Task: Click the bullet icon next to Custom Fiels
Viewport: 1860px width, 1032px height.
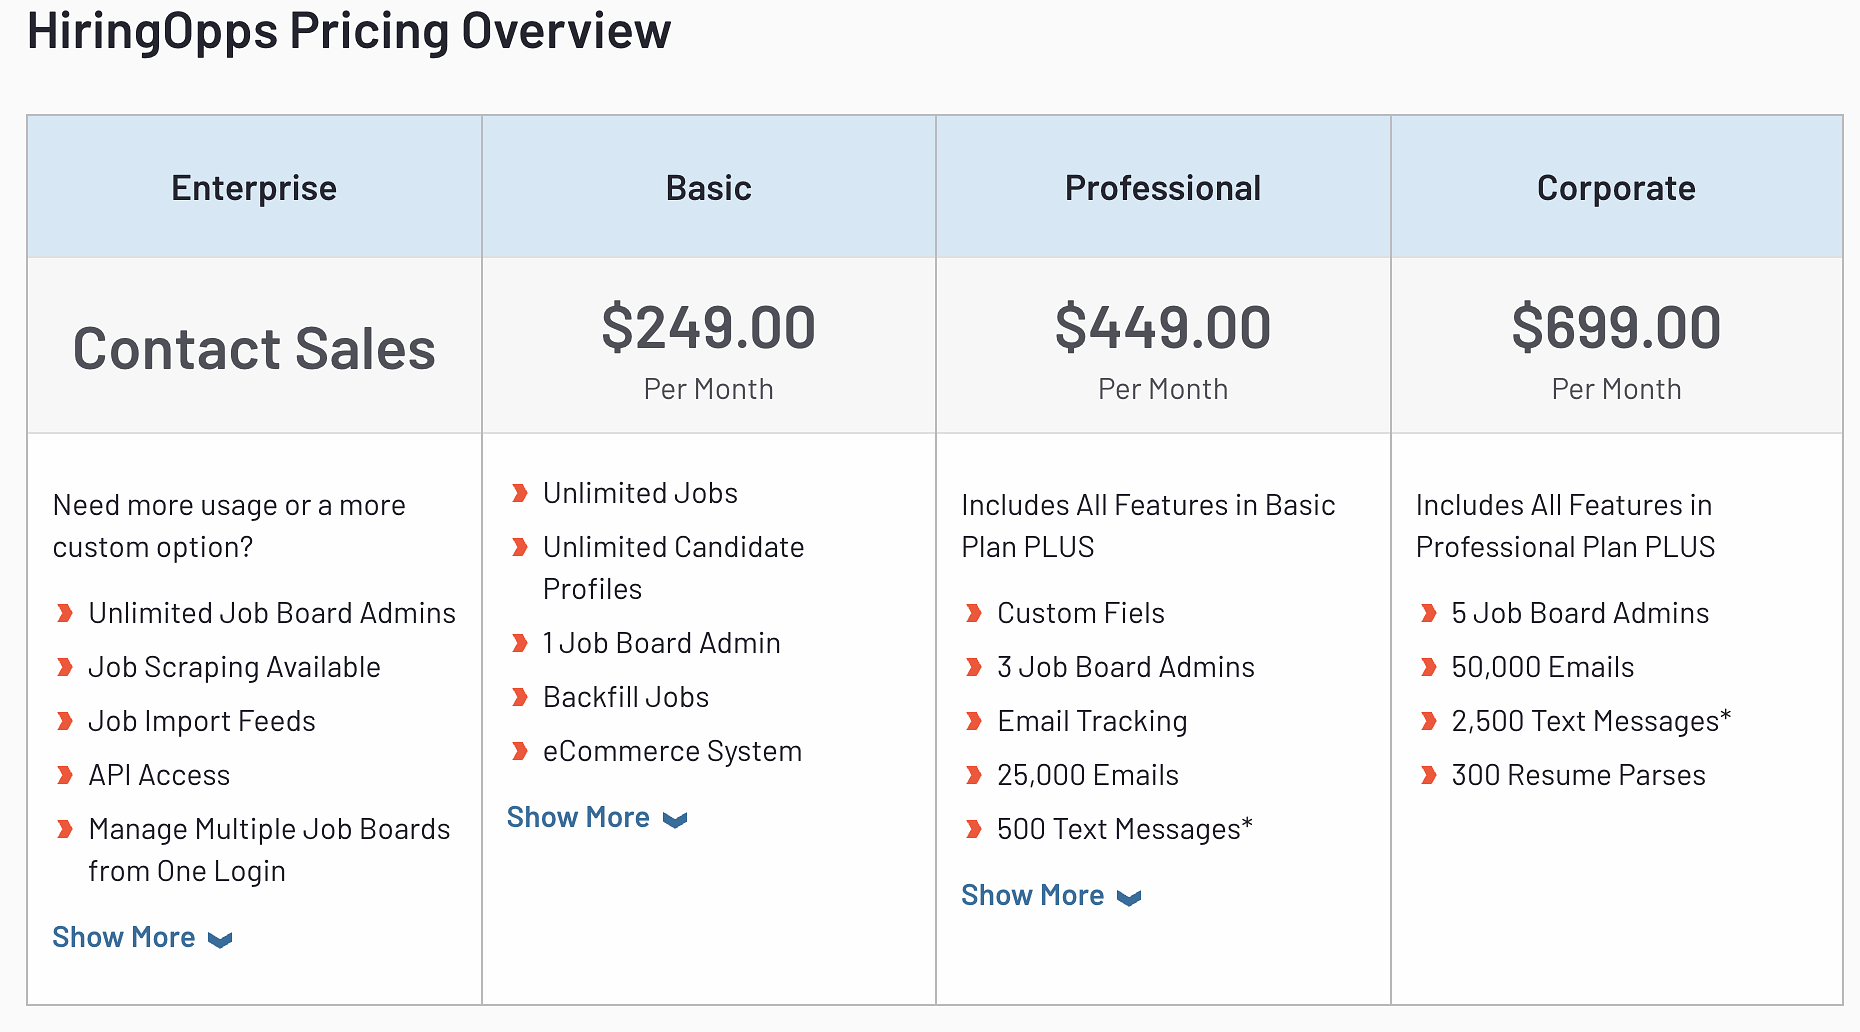Action: pyautogui.click(x=974, y=613)
